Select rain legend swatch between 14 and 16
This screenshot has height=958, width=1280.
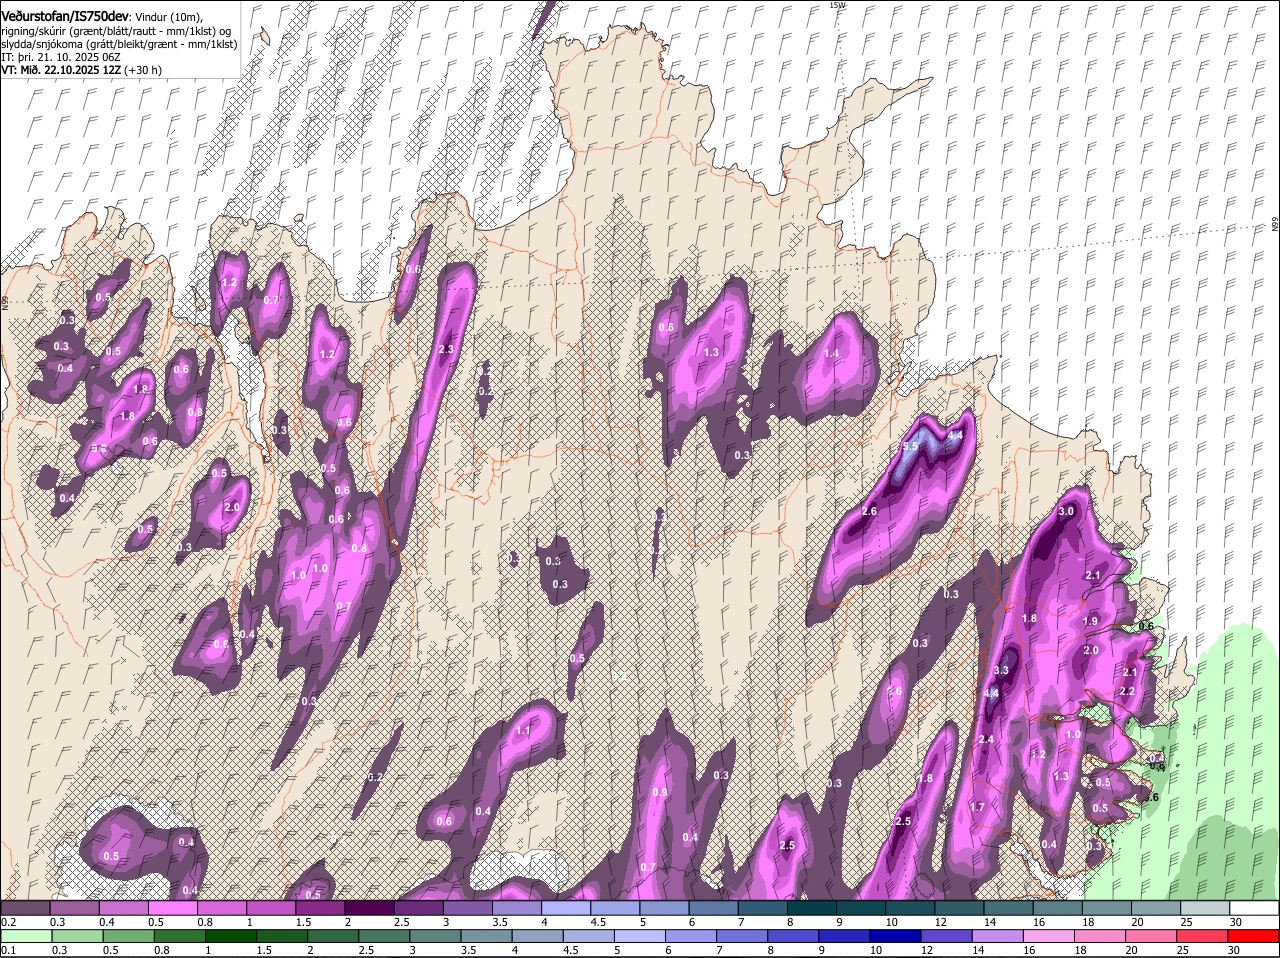tap(997, 936)
